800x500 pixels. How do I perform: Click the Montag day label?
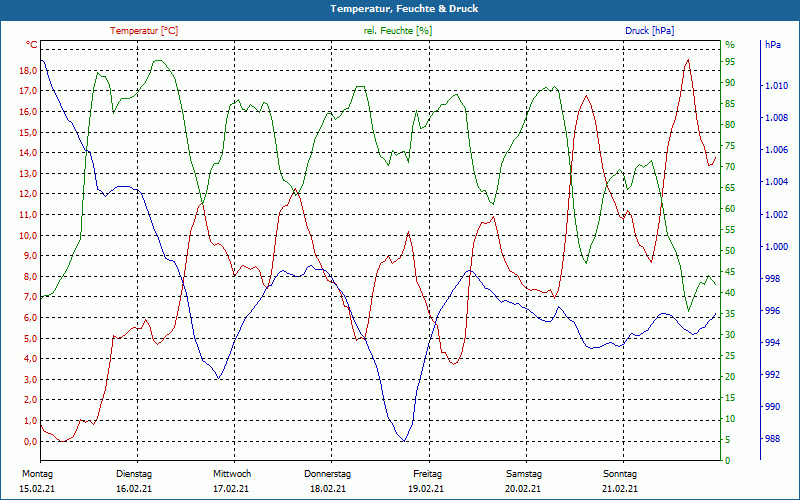37,474
